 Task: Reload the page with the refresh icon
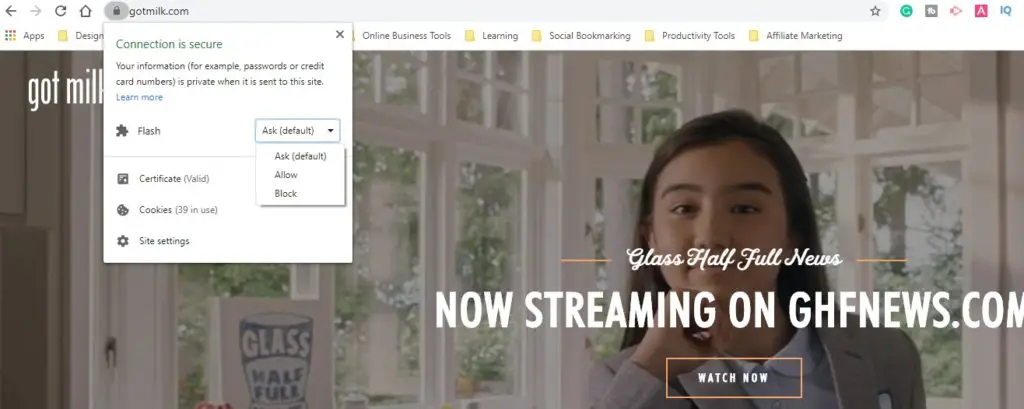click(61, 11)
